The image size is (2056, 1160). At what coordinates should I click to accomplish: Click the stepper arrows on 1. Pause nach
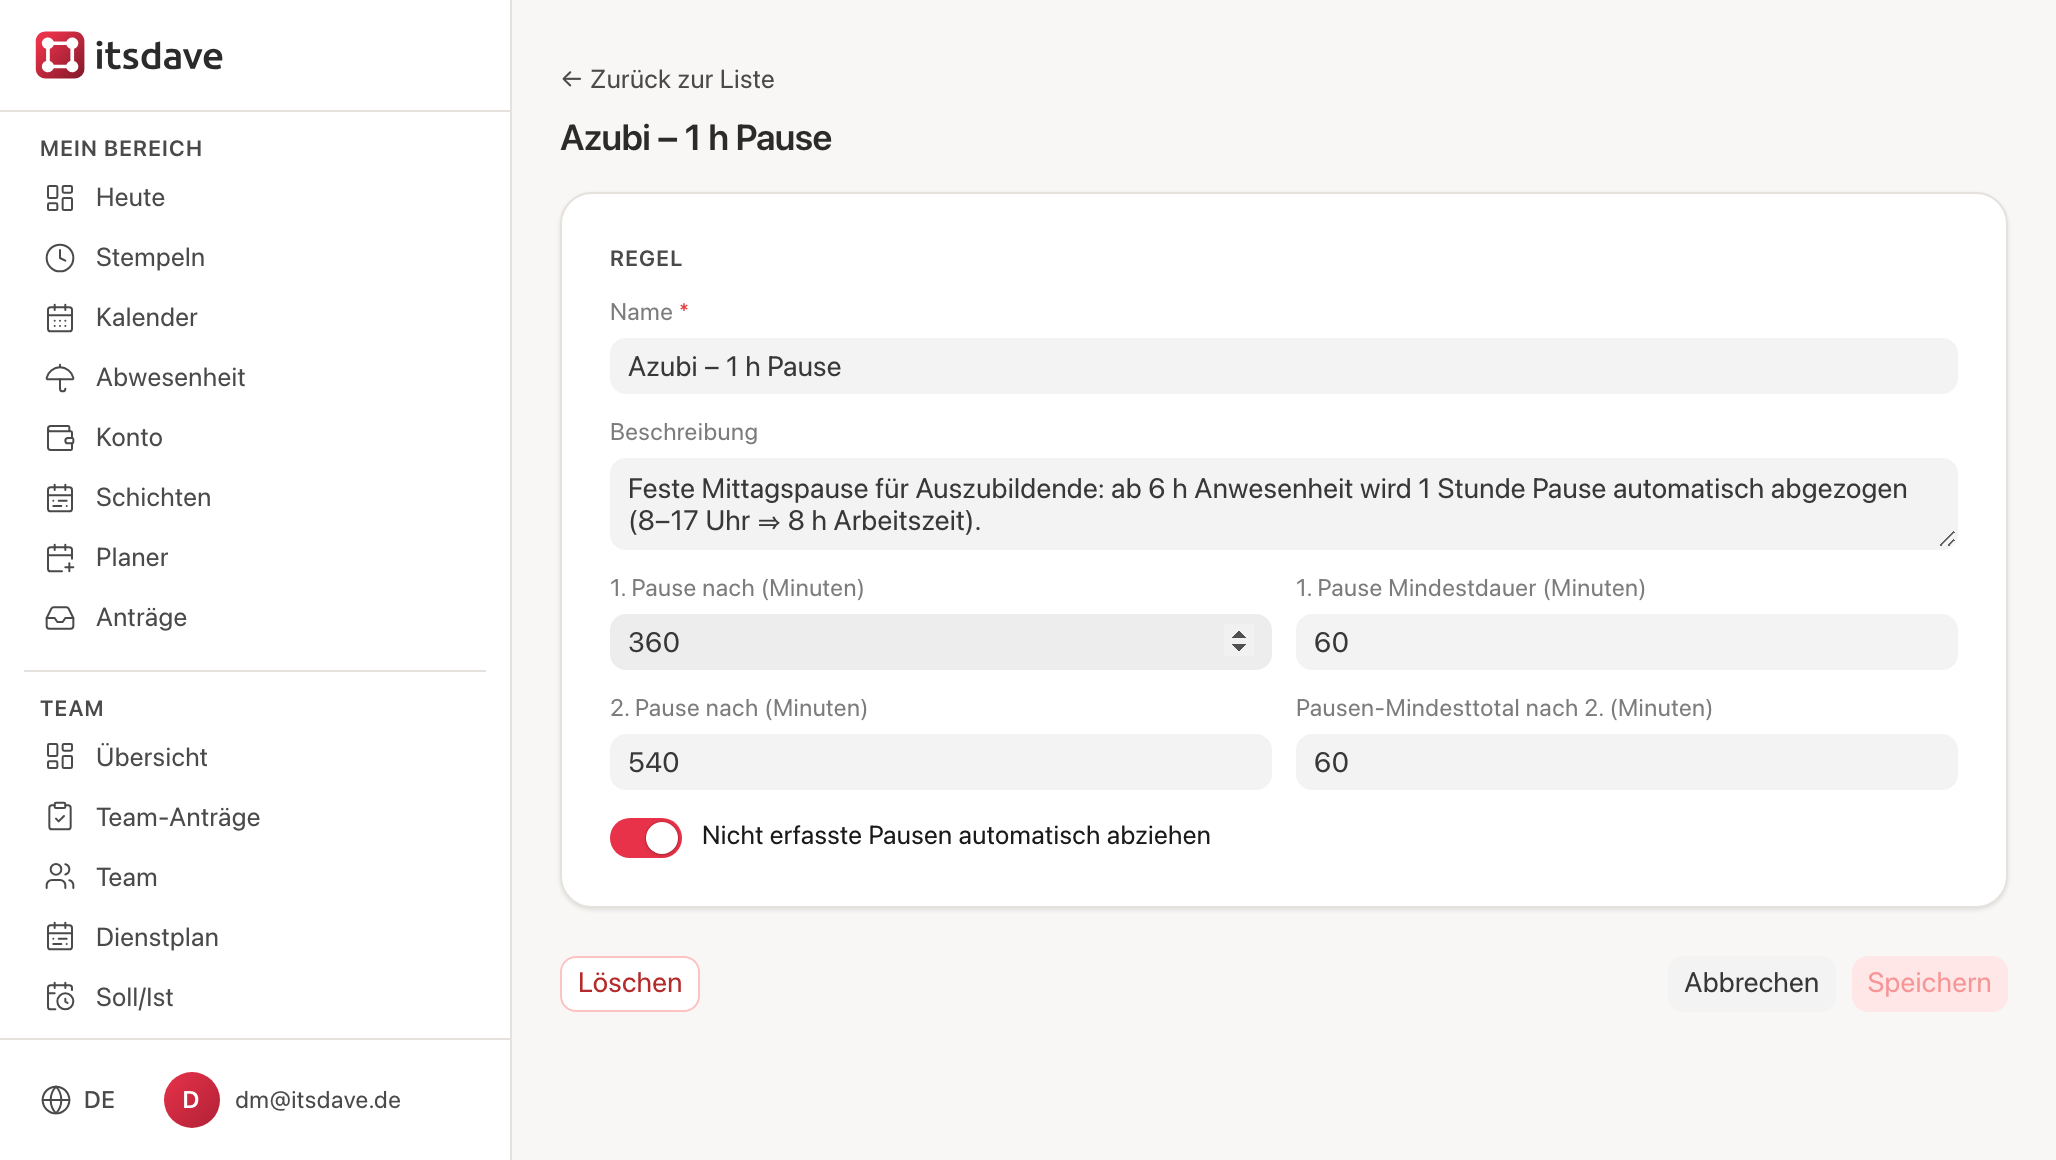coord(1239,641)
